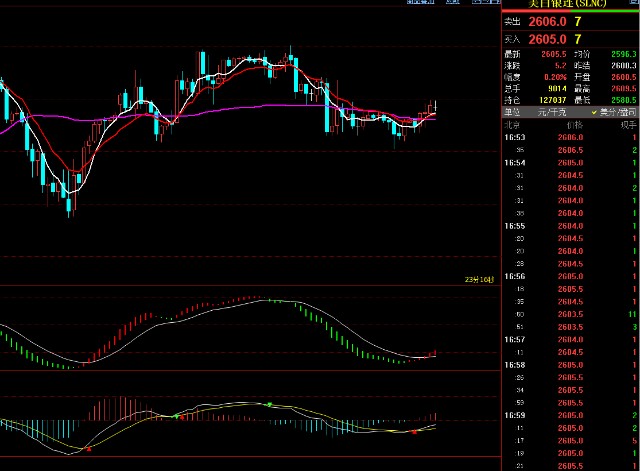Click the latest candlestick on the price chart
Screen dimensions: 640x471
coord(434,108)
